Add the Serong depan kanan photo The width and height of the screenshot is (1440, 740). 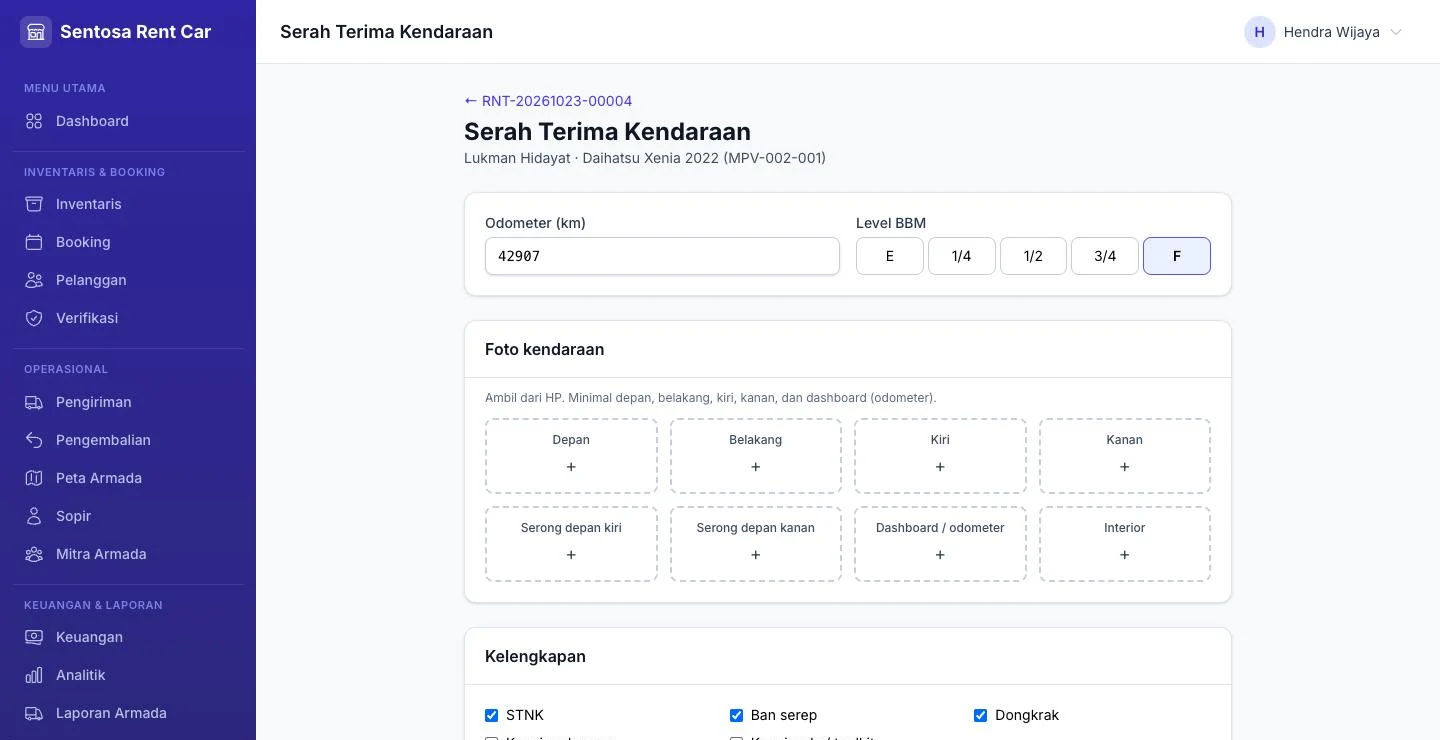click(x=756, y=544)
